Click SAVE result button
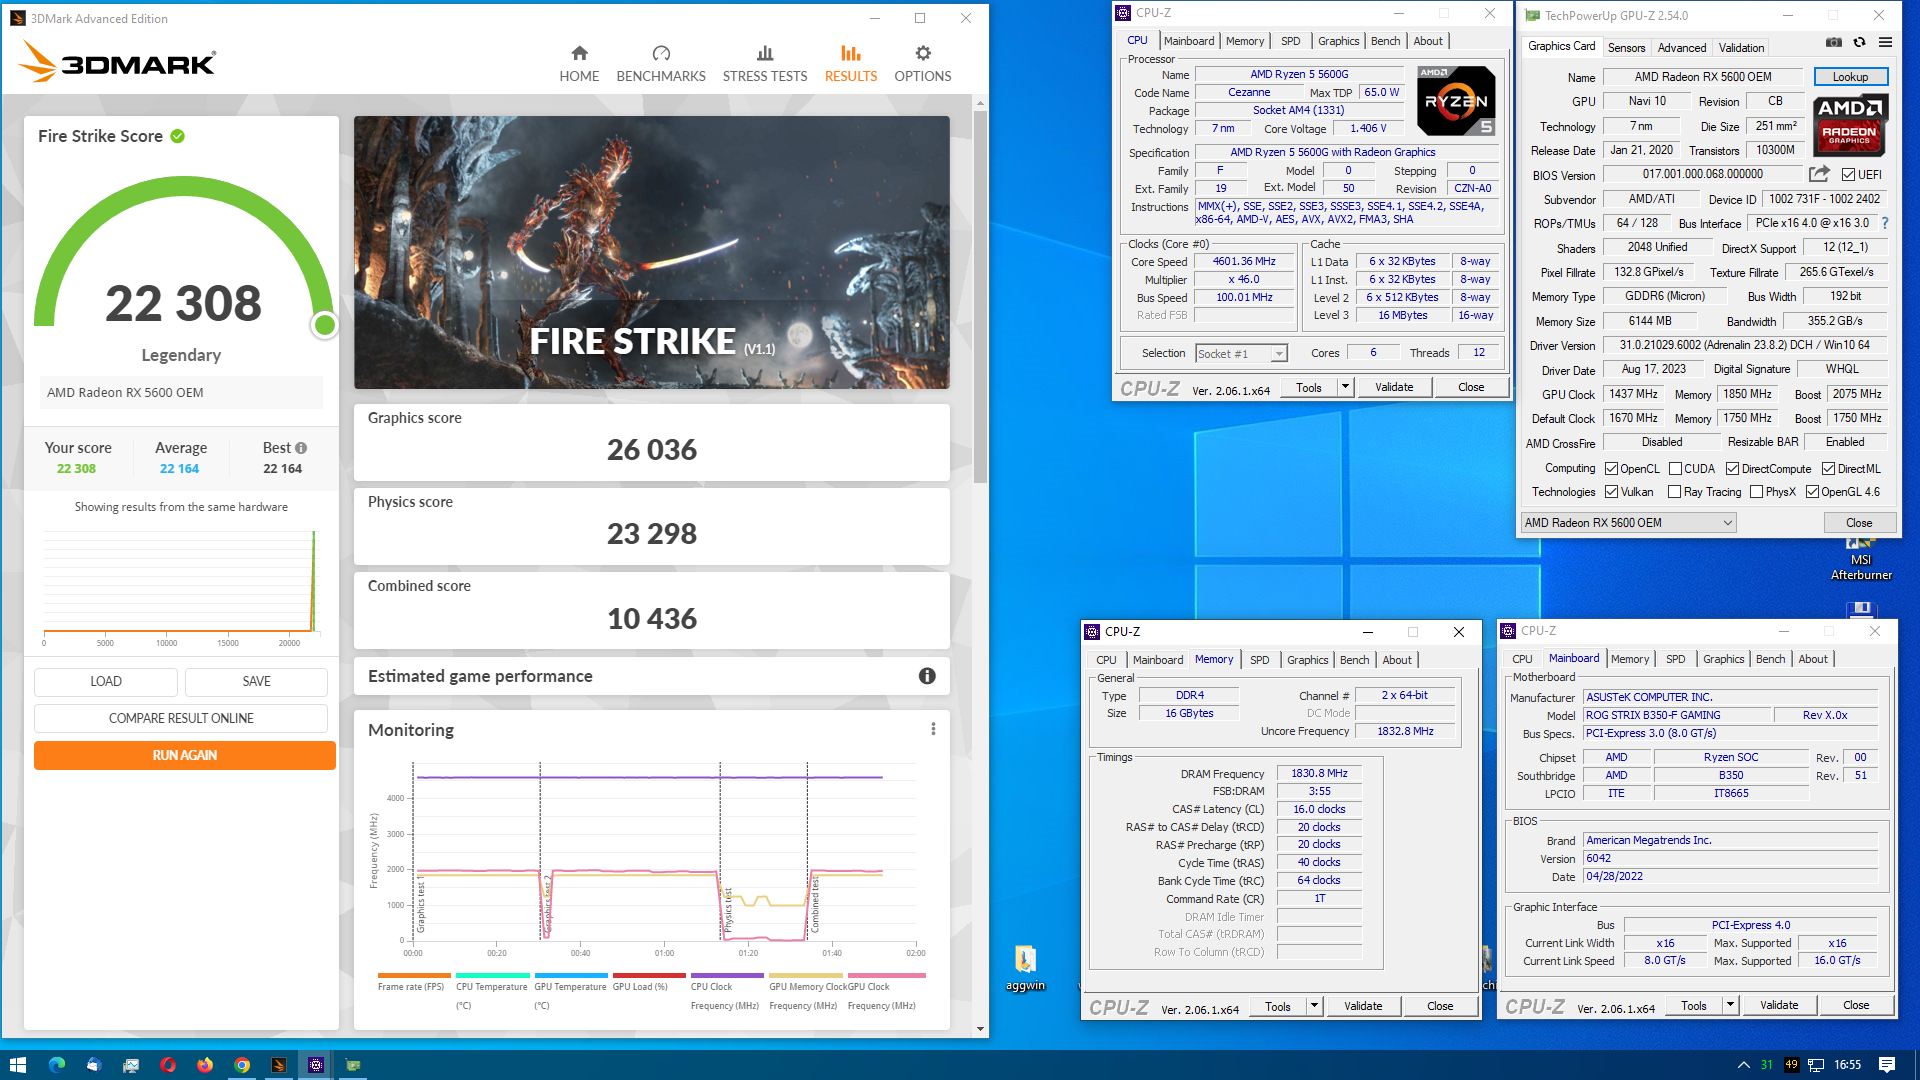 (x=256, y=681)
